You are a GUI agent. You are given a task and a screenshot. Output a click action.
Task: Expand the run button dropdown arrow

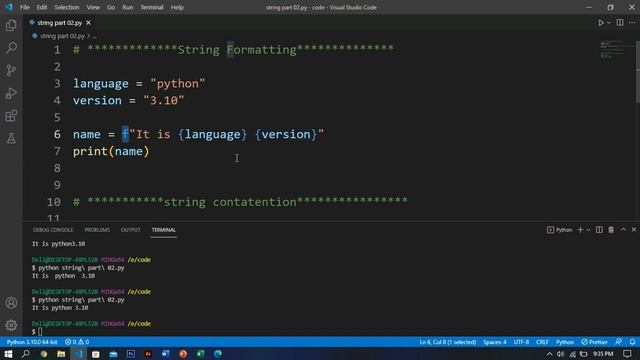point(609,23)
